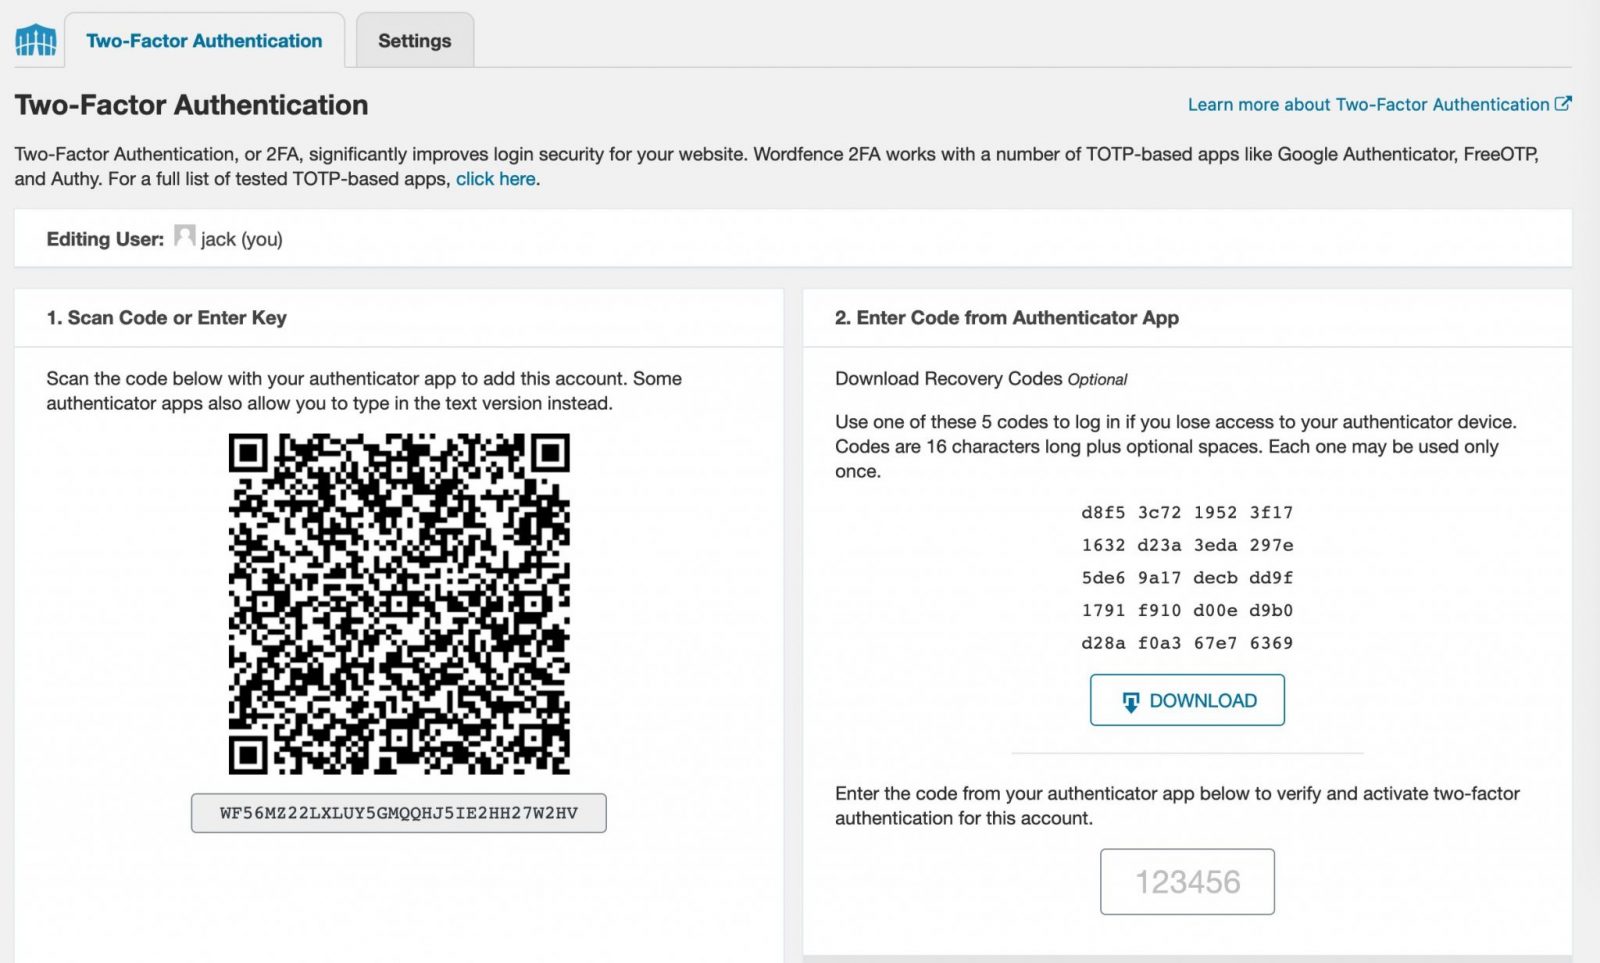
Task: Click the QR code image
Action: coord(399,604)
